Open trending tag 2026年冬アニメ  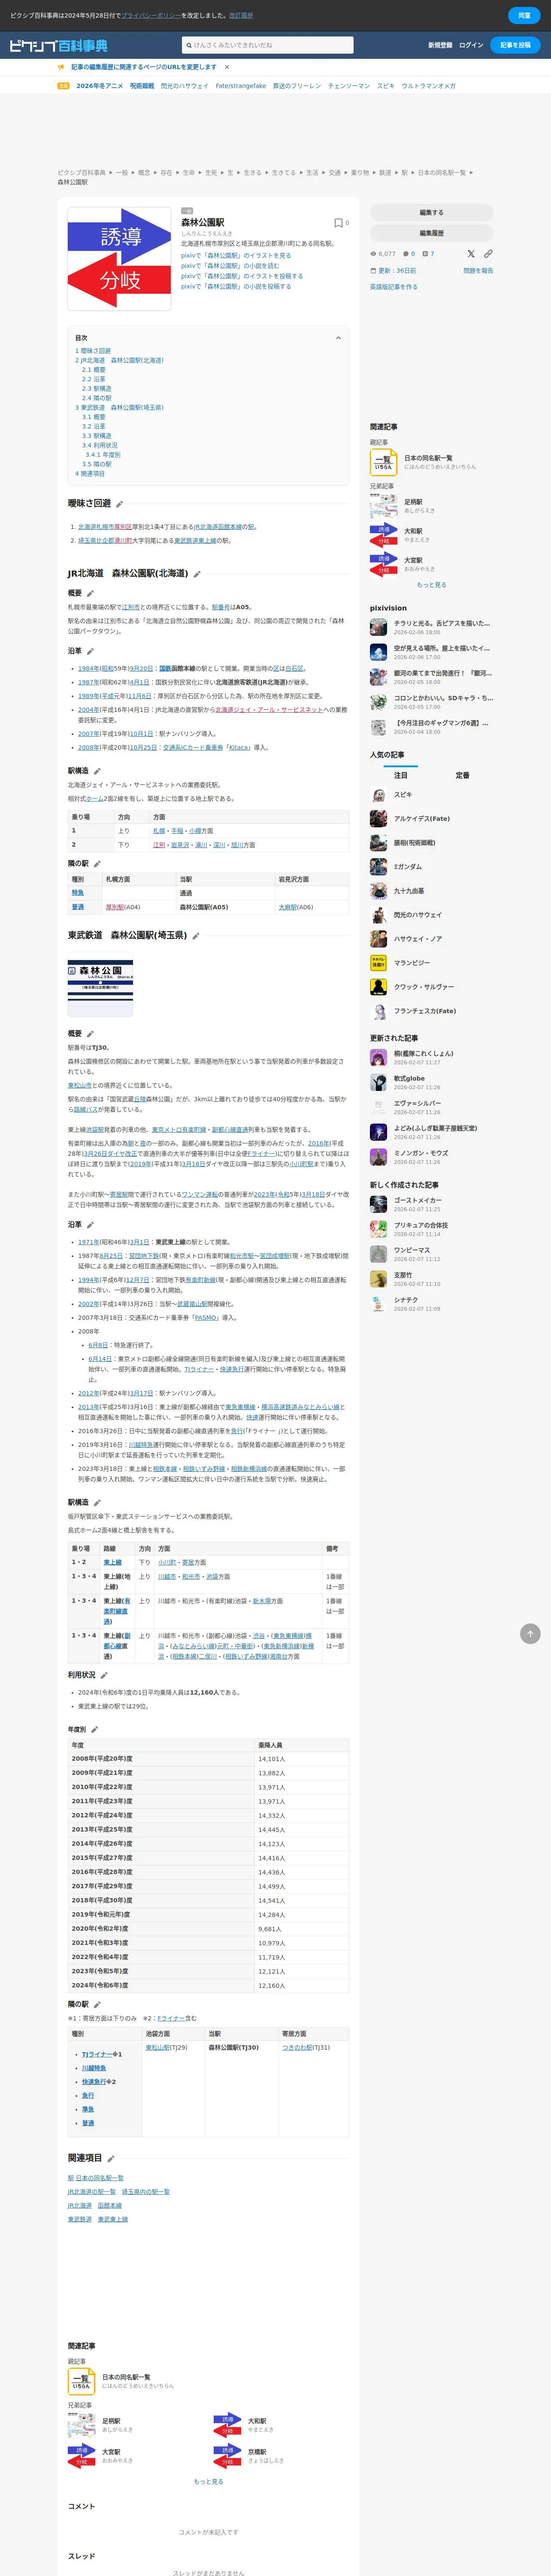tap(100, 86)
